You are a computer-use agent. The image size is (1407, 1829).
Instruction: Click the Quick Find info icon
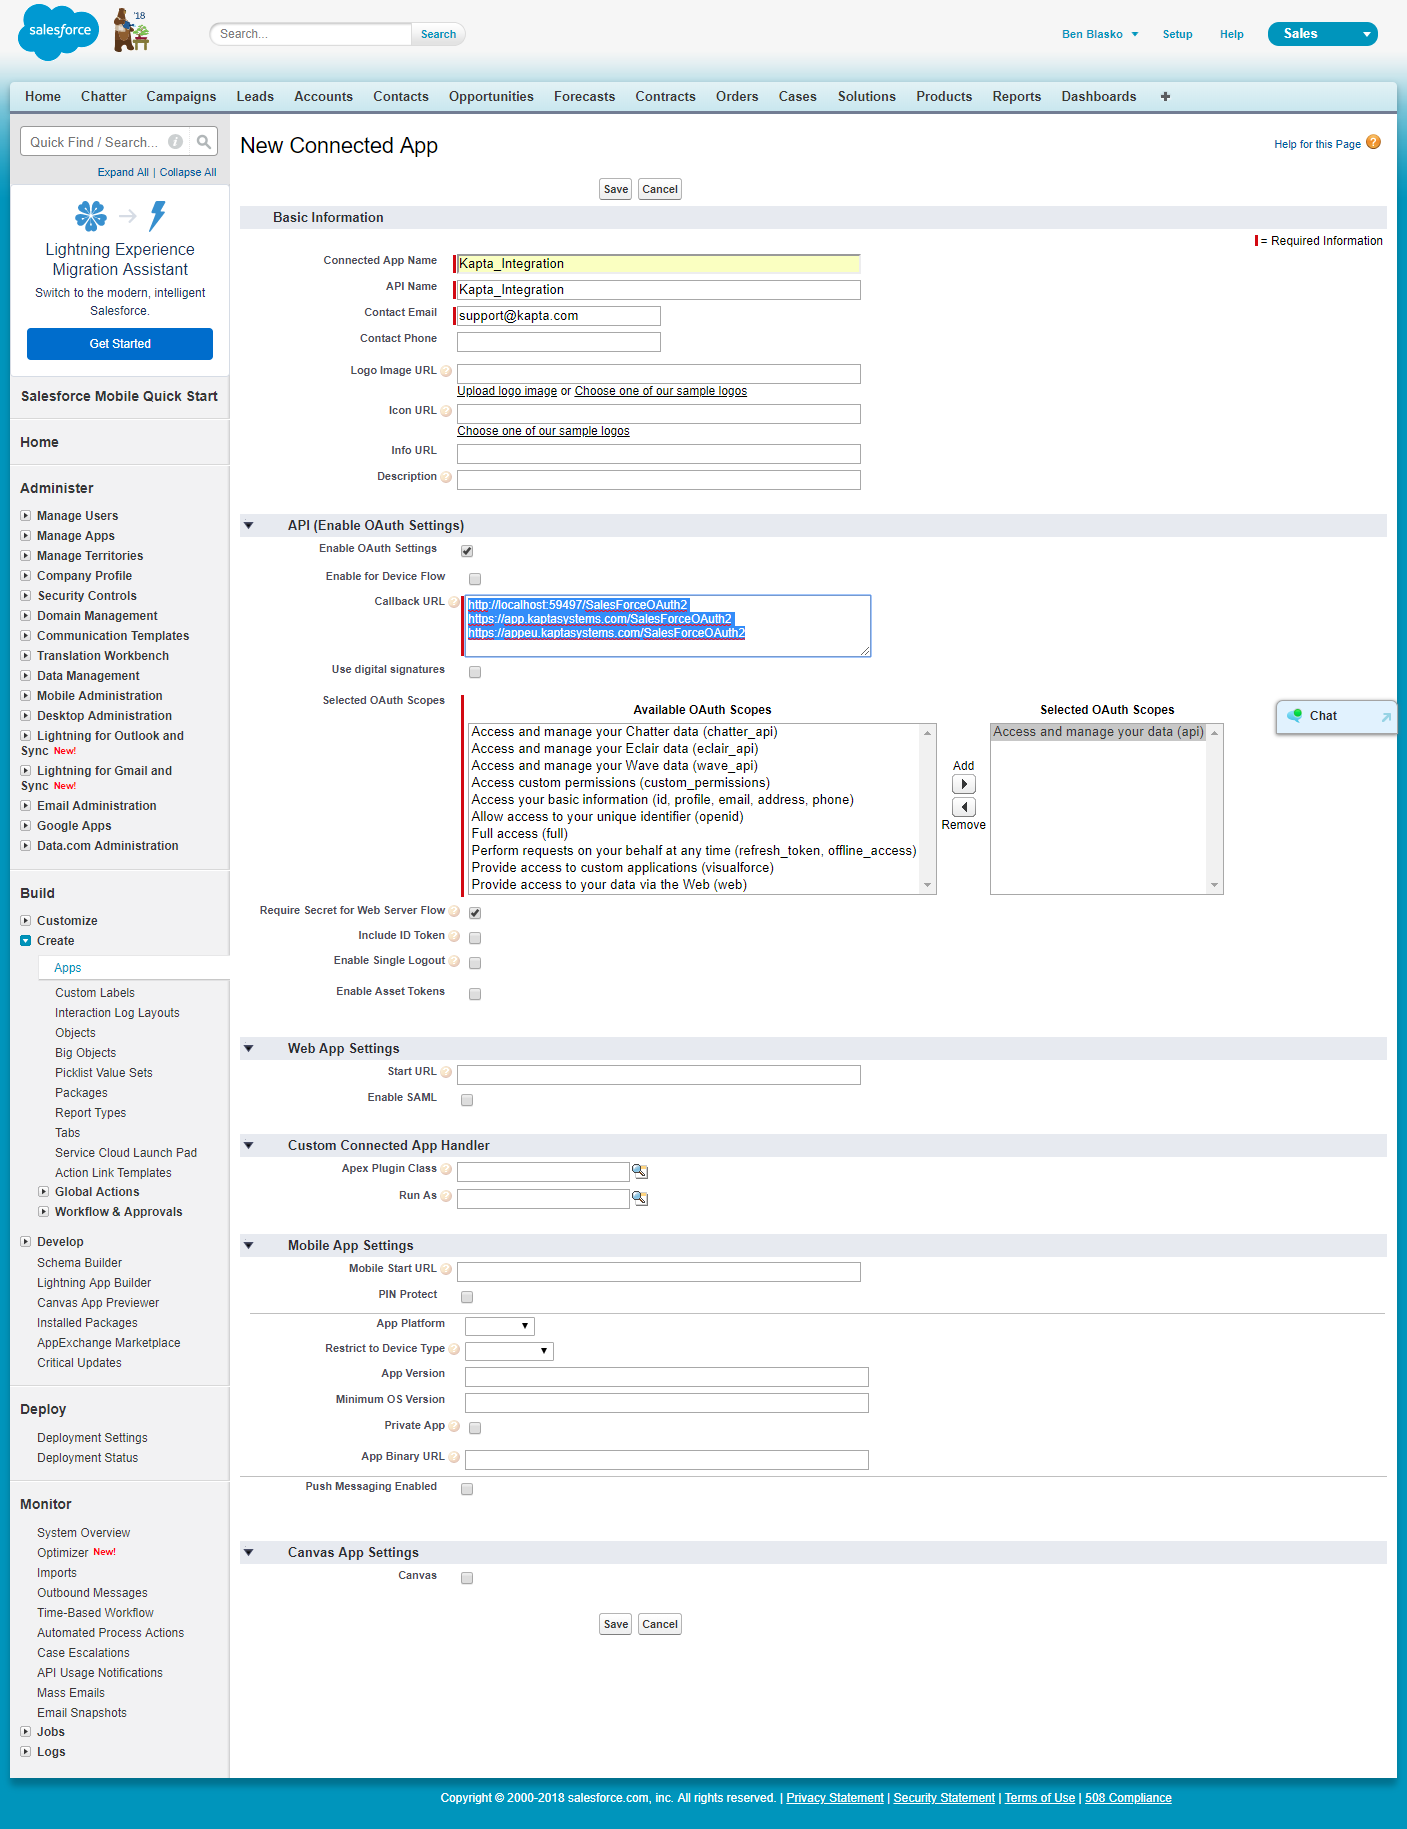pos(176,142)
